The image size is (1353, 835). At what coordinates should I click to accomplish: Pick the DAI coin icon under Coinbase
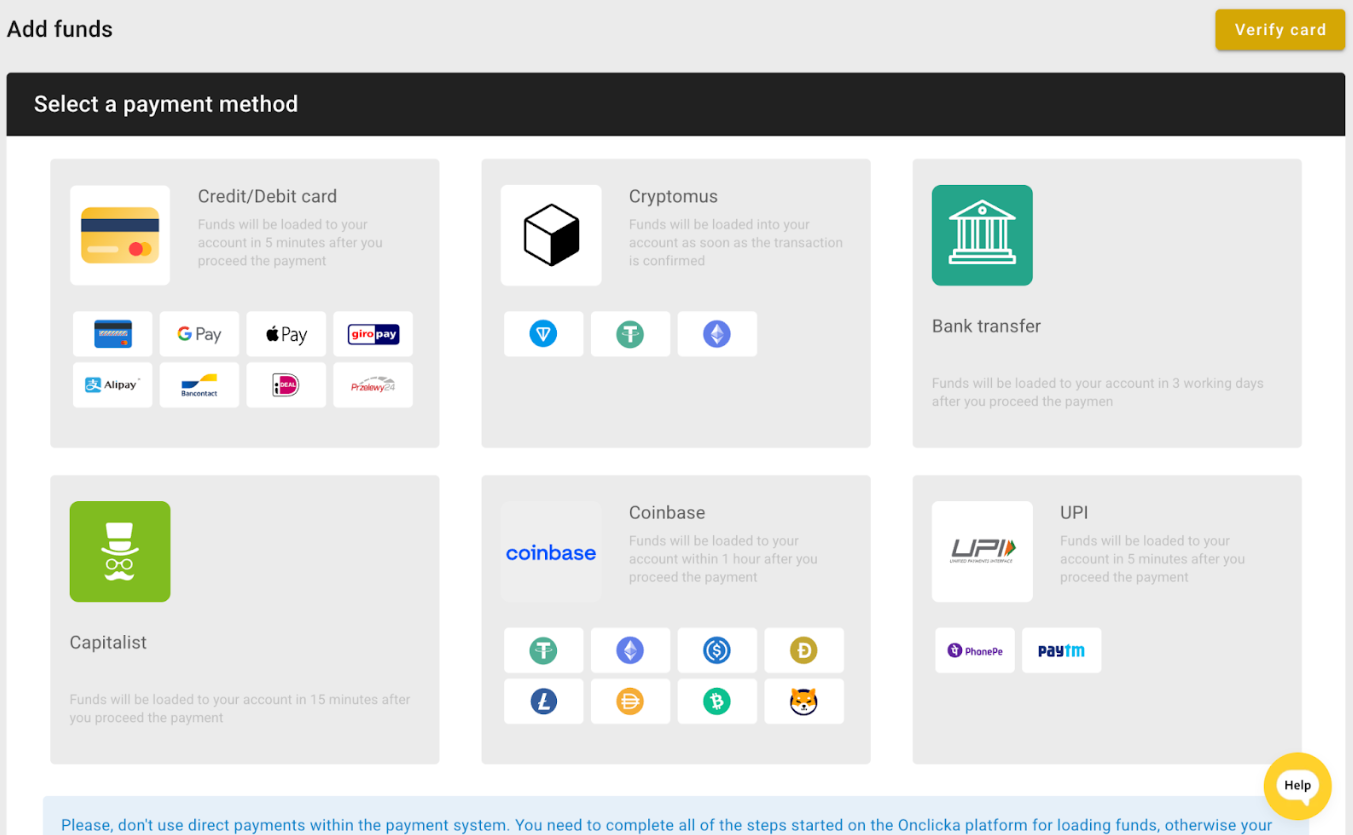(x=630, y=701)
